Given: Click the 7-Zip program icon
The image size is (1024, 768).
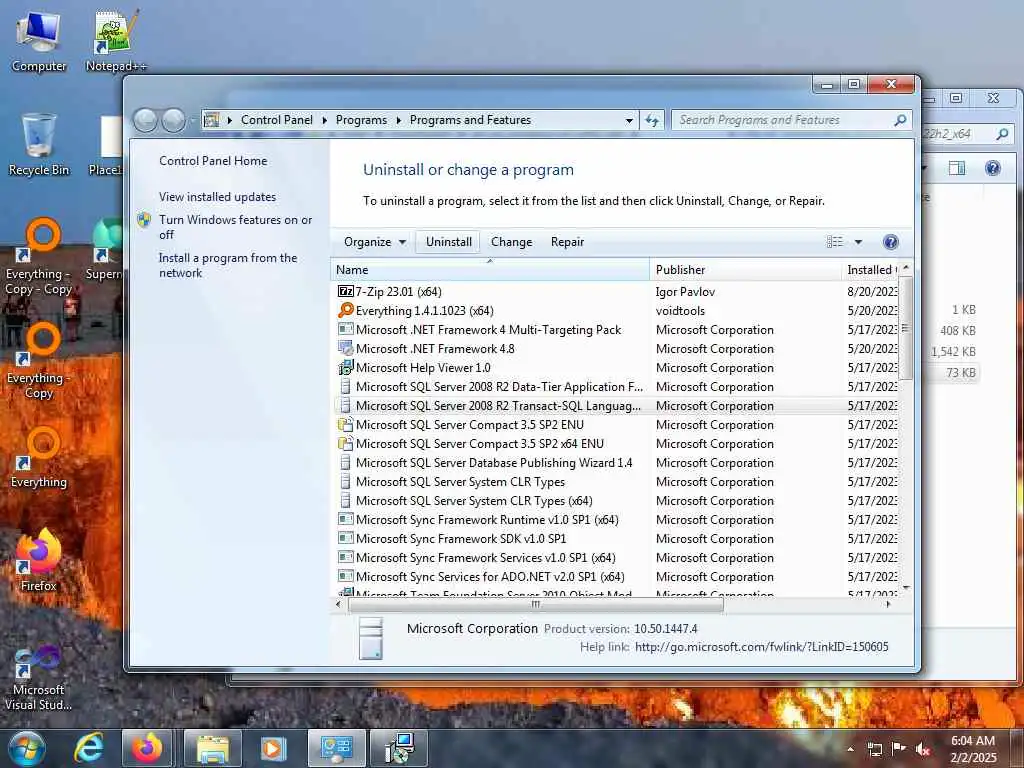Looking at the screenshot, I should click(x=345, y=291).
